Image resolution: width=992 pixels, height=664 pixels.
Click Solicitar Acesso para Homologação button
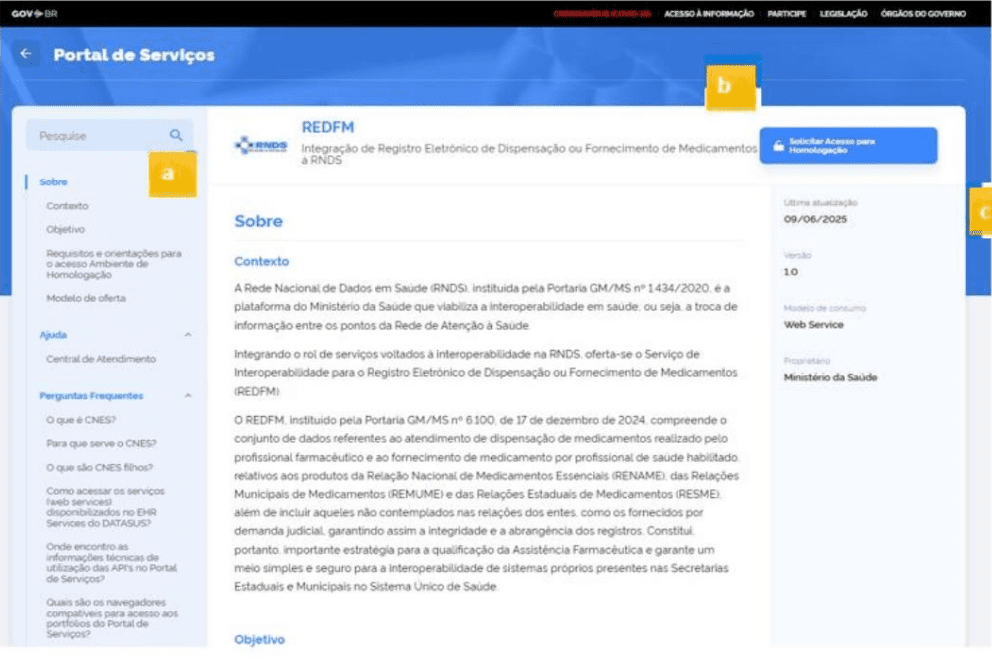click(848, 145)
